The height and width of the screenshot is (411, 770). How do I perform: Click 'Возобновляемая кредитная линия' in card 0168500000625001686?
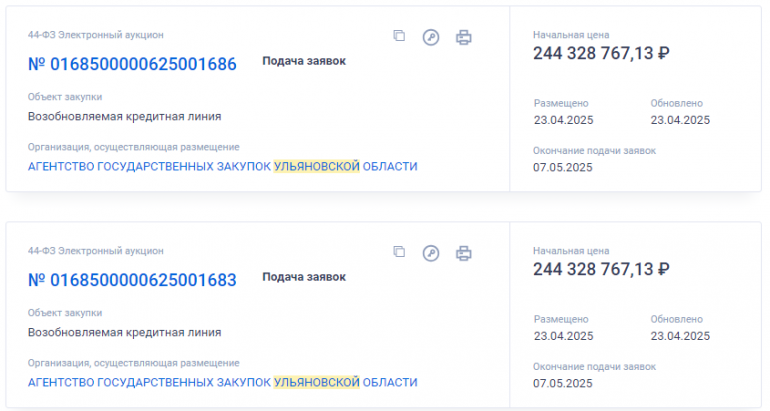[x=124, y=116]
